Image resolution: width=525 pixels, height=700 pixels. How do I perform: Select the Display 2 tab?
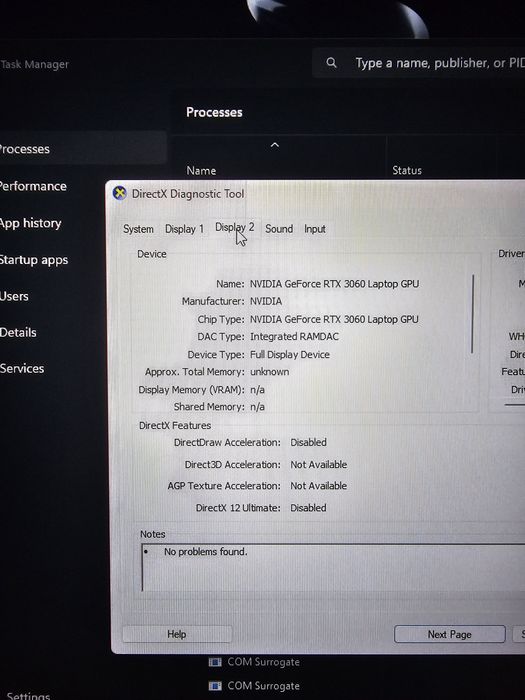pyautogui.click(x=234, y=227)
